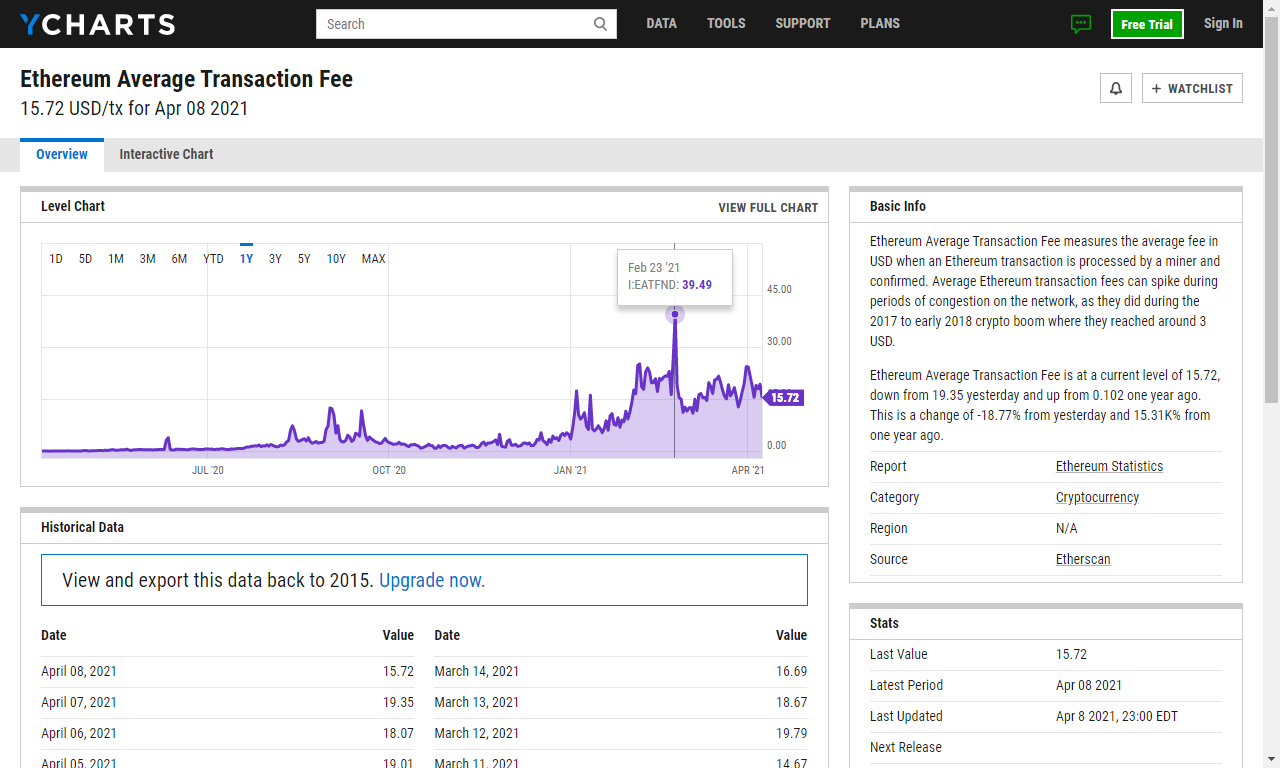Click the March 12, 2021 date cell
The height and width of the screenshot is (768, 1280).
(477, 734)
